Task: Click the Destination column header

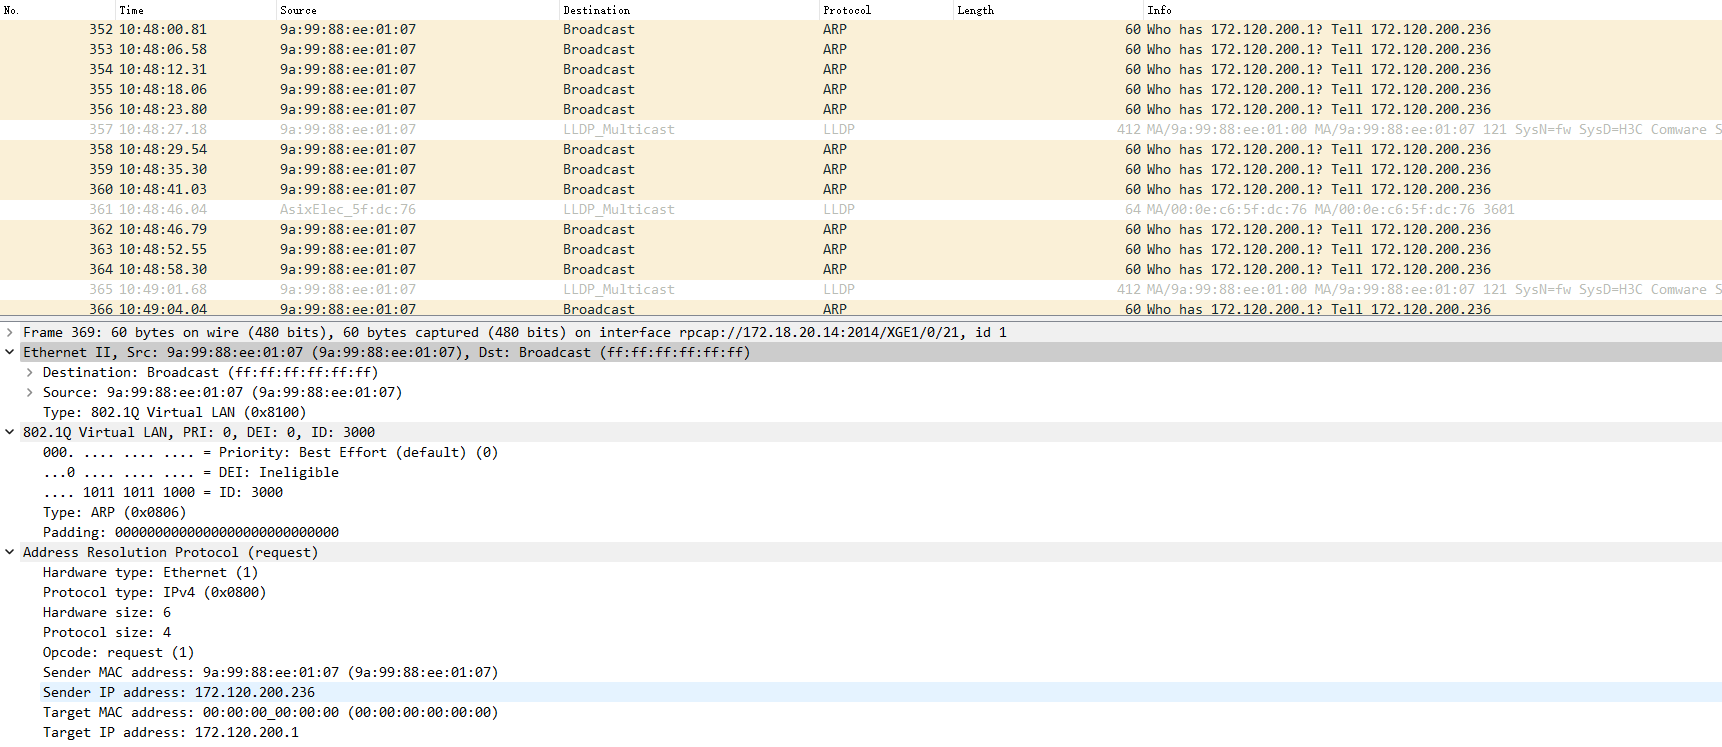Action: [x=689, y=10]
